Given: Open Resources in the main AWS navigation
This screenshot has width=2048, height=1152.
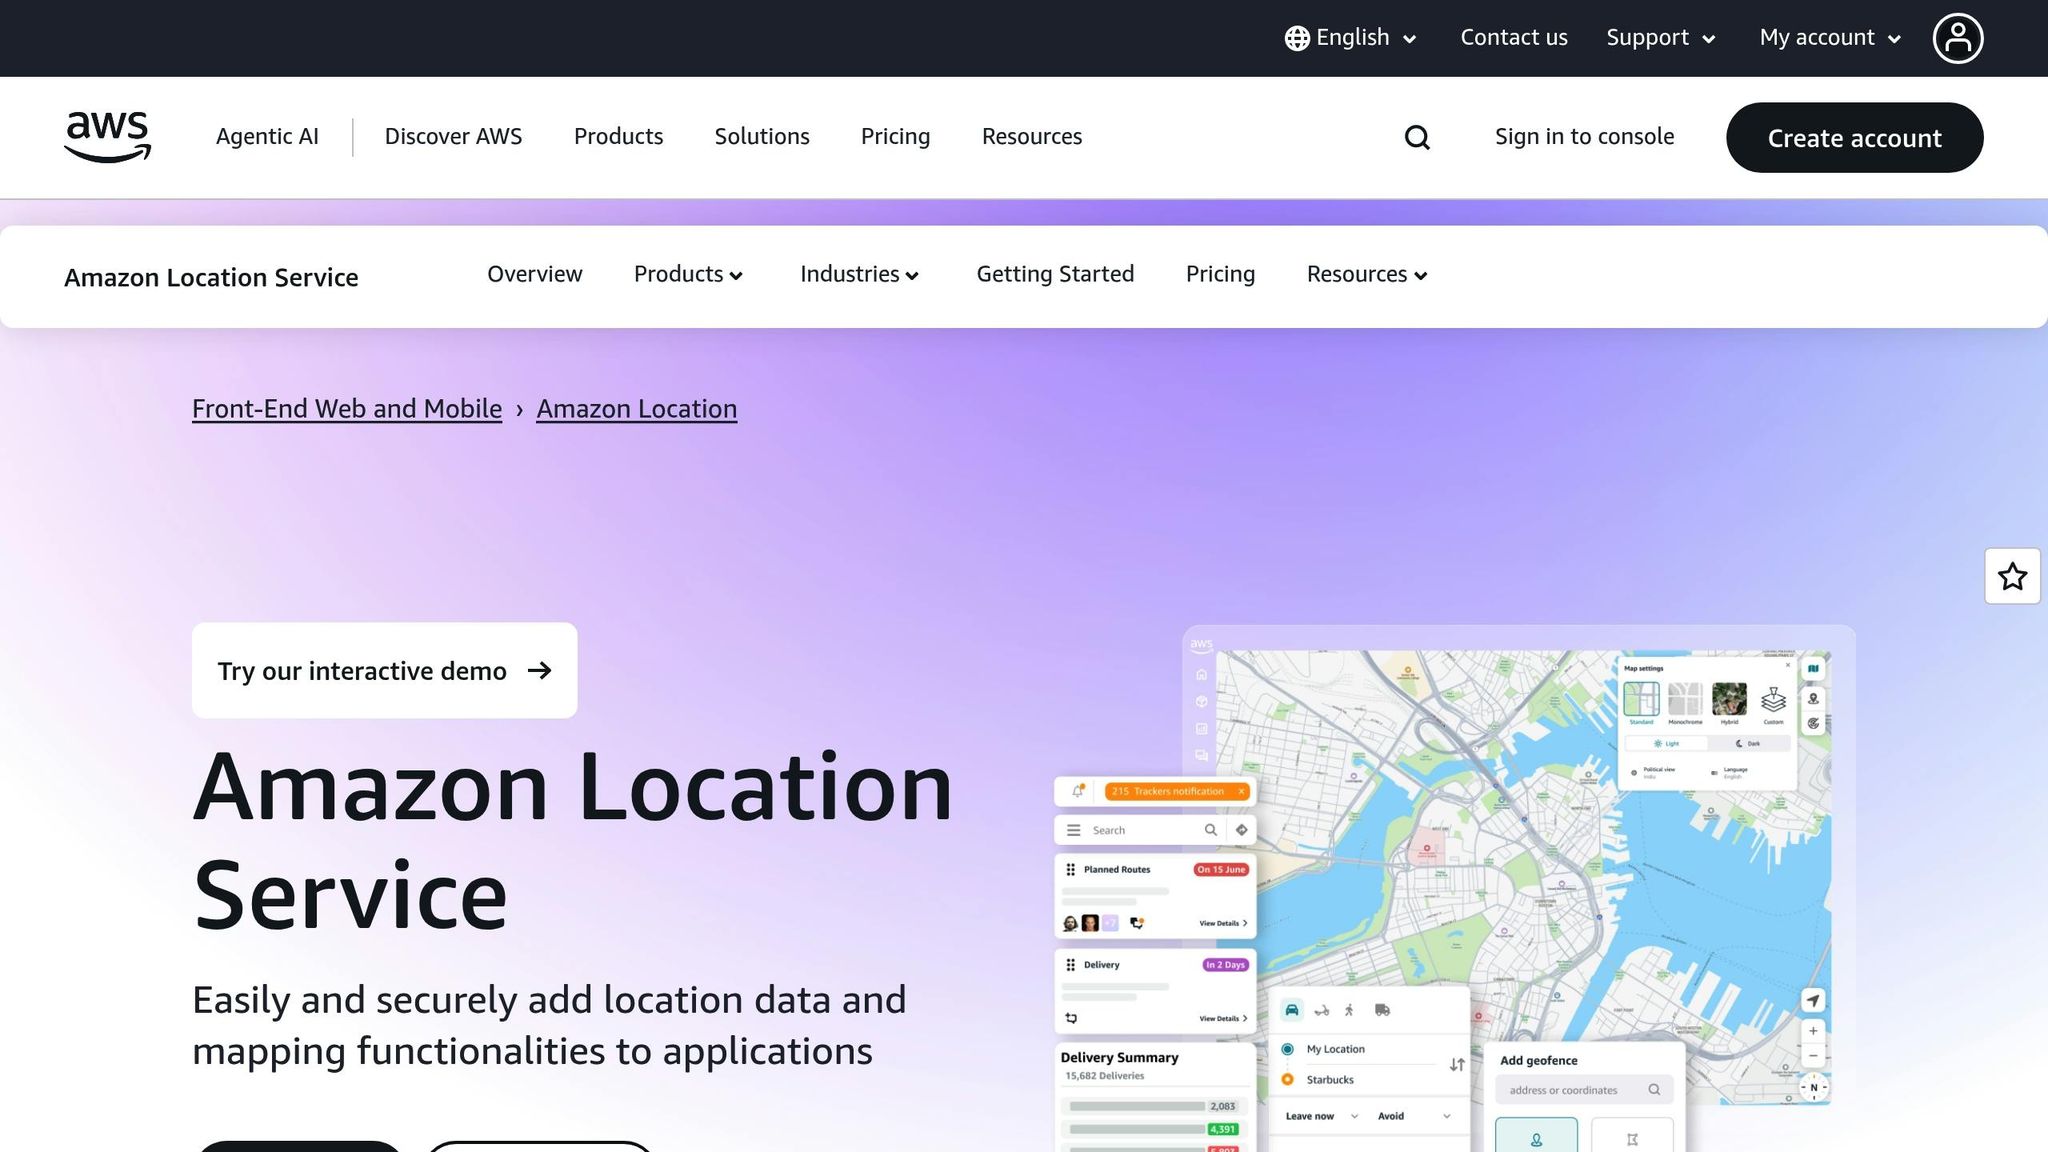Looking at the screenshot, I should point(1032,137).
